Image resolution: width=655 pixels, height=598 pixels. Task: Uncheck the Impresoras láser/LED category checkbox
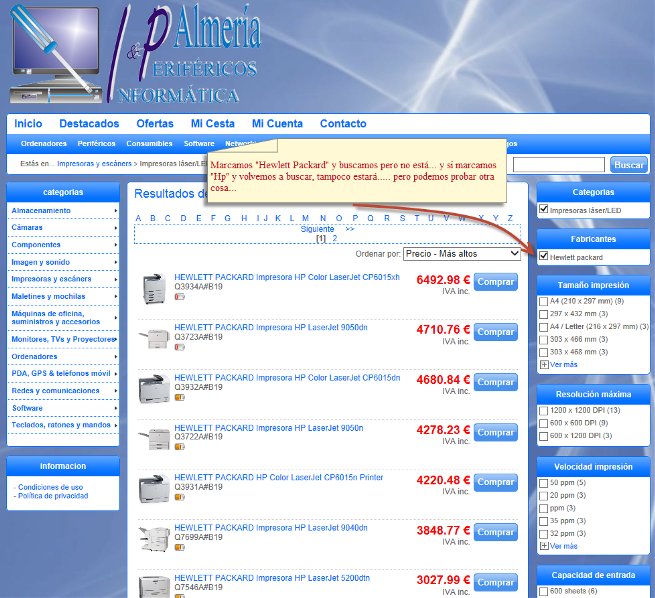pyautogui.click(x=544, y=210)
